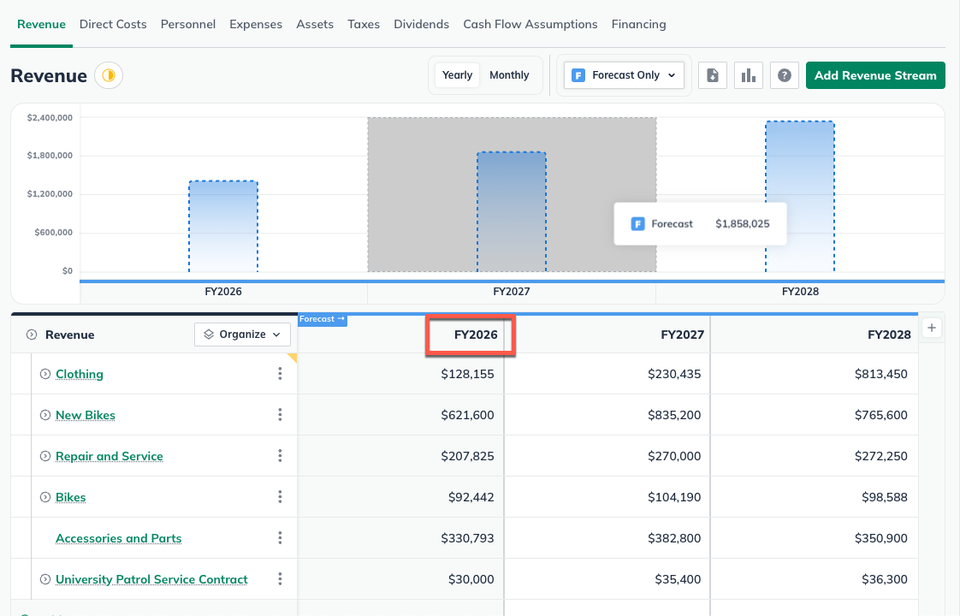Image resolution: width=960 pixels, height=616 pixels.
Task: Click the Add Revenue Stream button
Action: click(876, 75)
